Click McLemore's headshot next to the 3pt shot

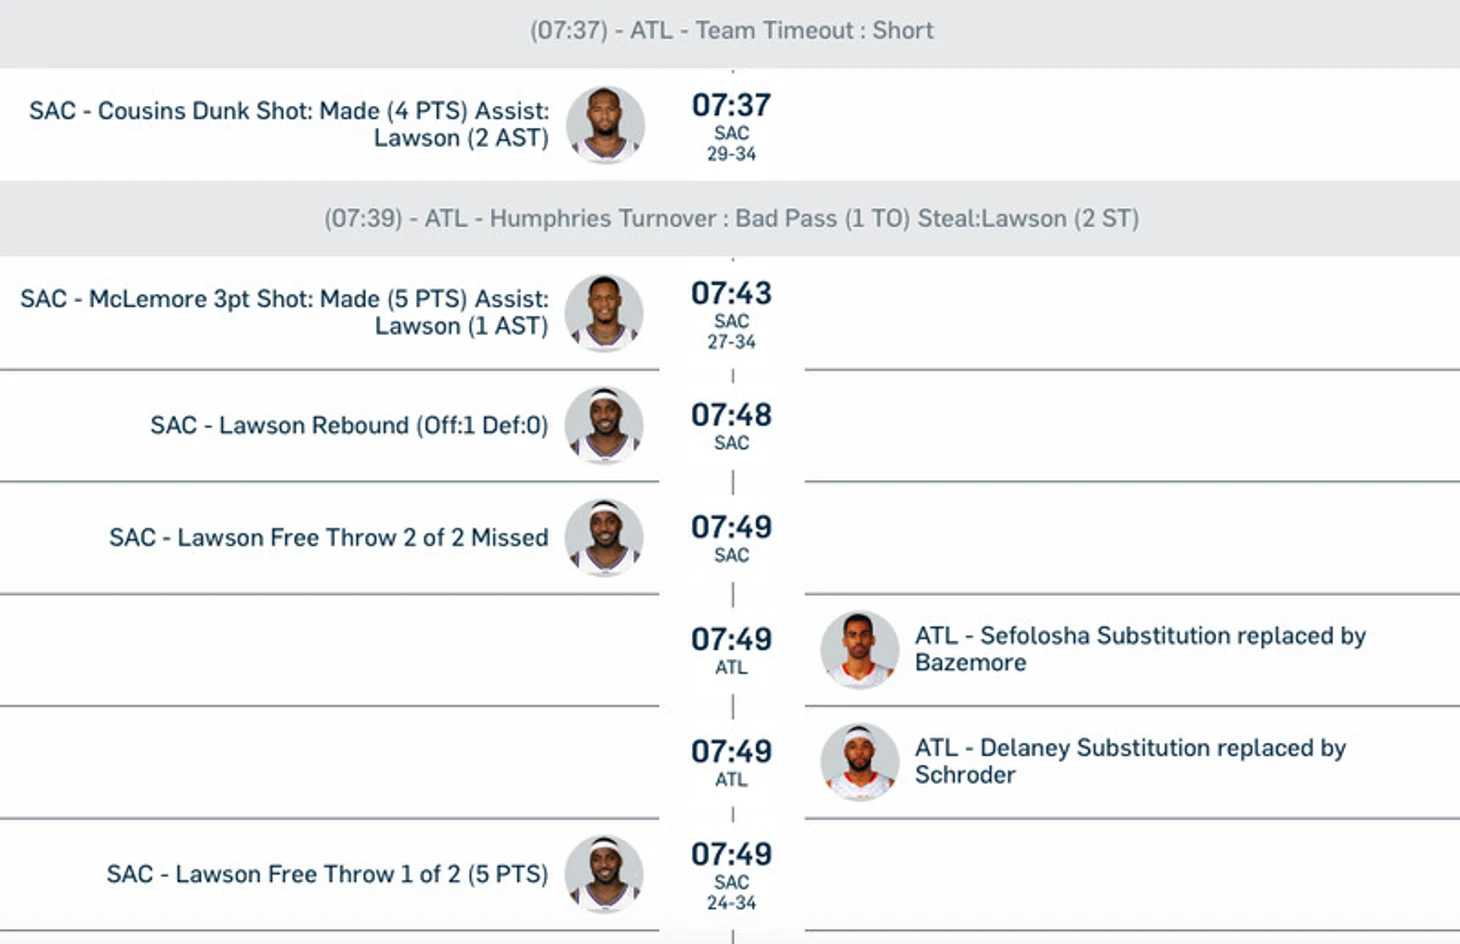[604, 312]
